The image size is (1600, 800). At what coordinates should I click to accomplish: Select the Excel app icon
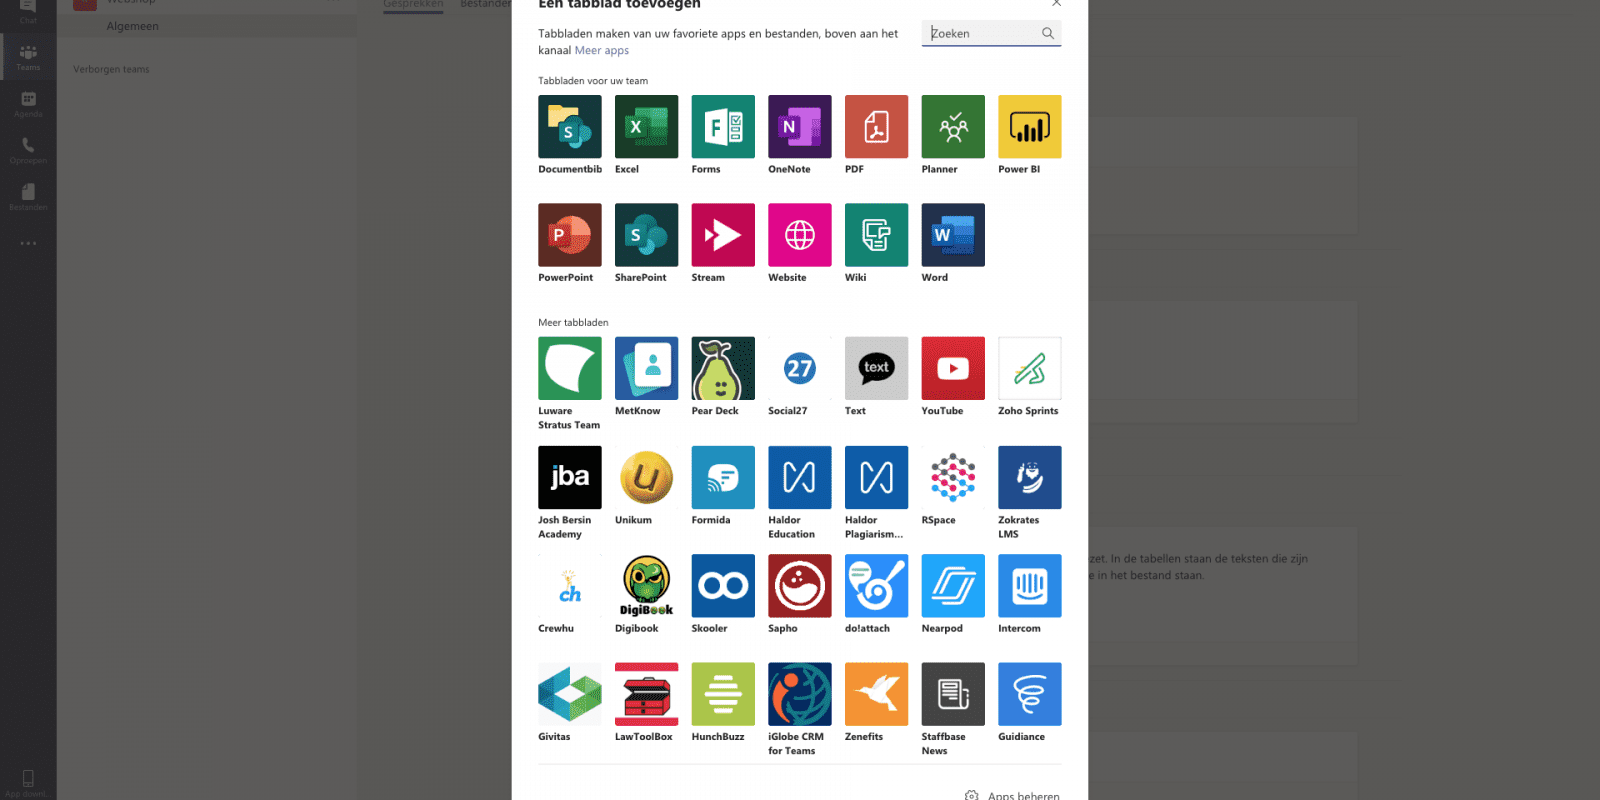(x=646, y=127)
